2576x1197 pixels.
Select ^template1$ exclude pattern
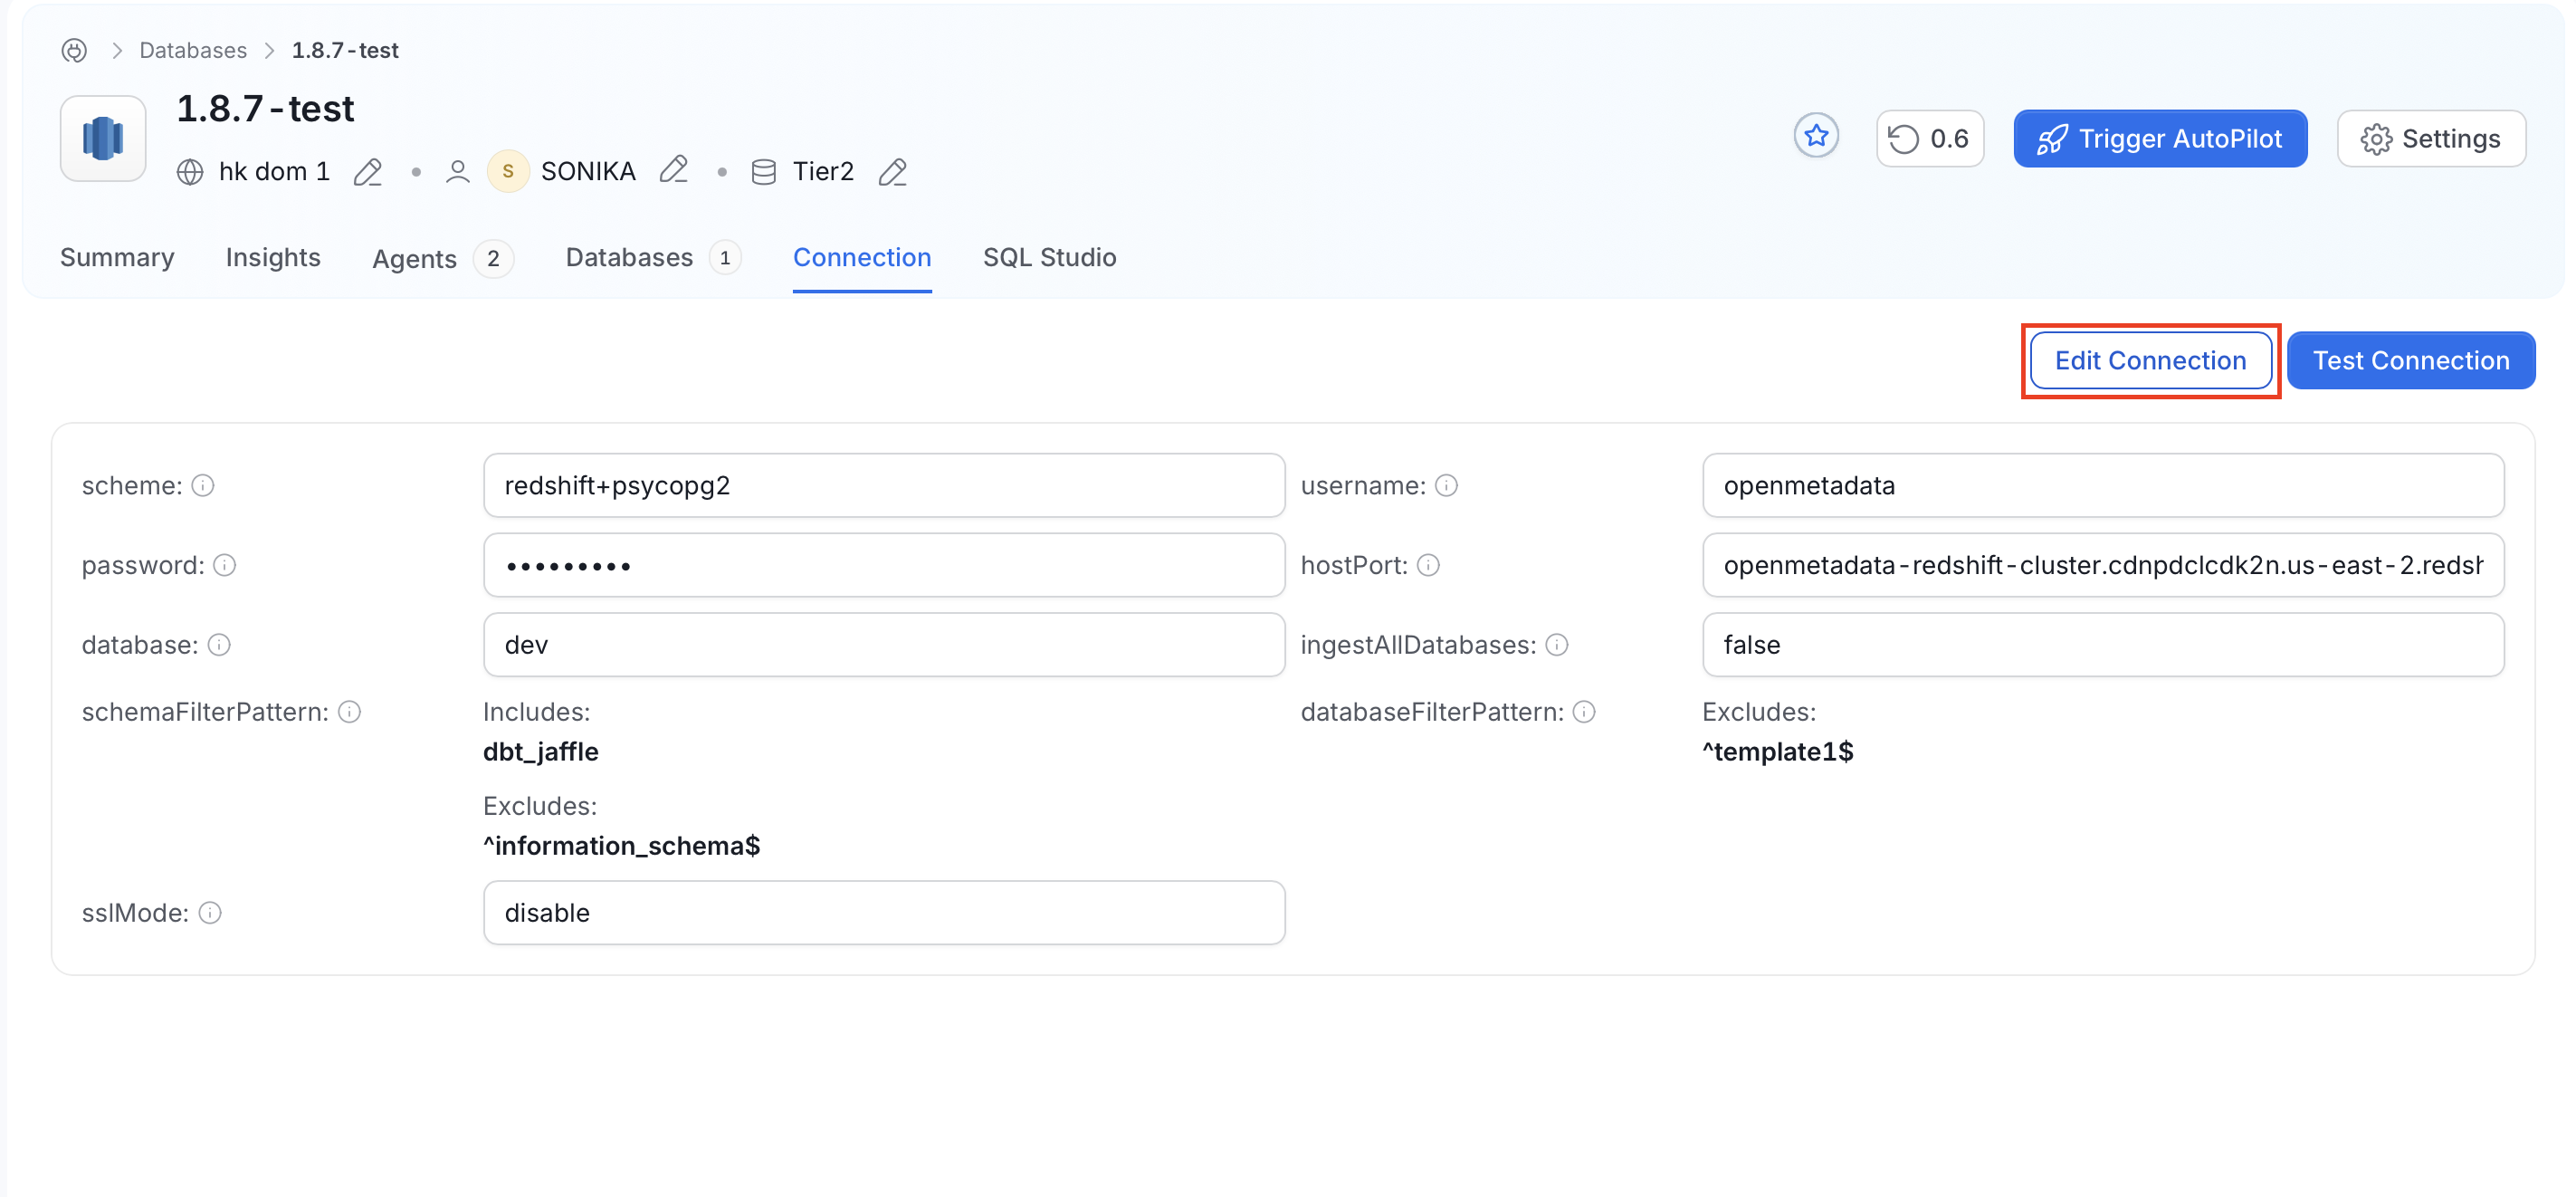click(1778, 752)
